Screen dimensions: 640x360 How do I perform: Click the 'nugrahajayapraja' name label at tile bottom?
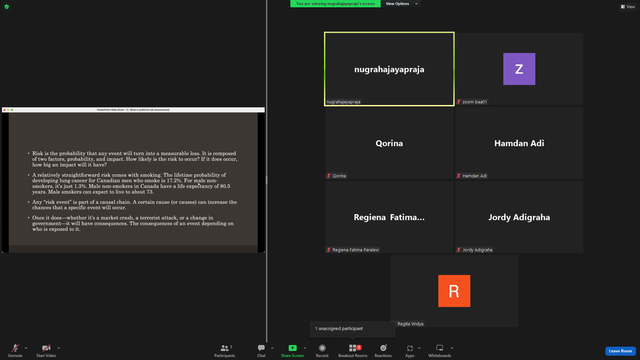coord(343,102)
